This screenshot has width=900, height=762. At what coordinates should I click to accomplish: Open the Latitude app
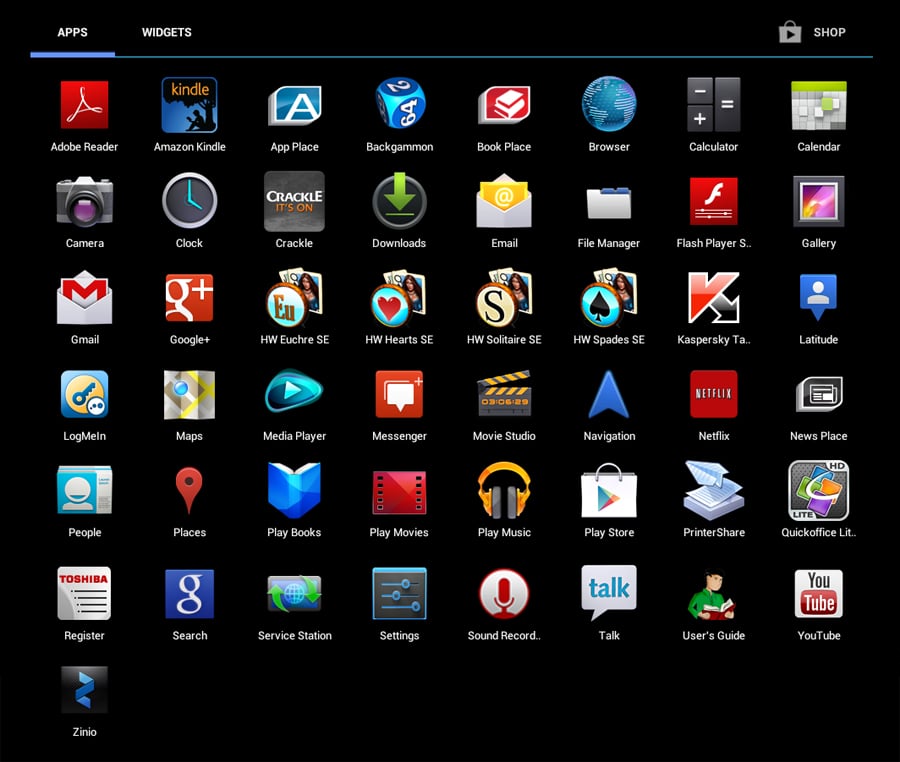818,297
